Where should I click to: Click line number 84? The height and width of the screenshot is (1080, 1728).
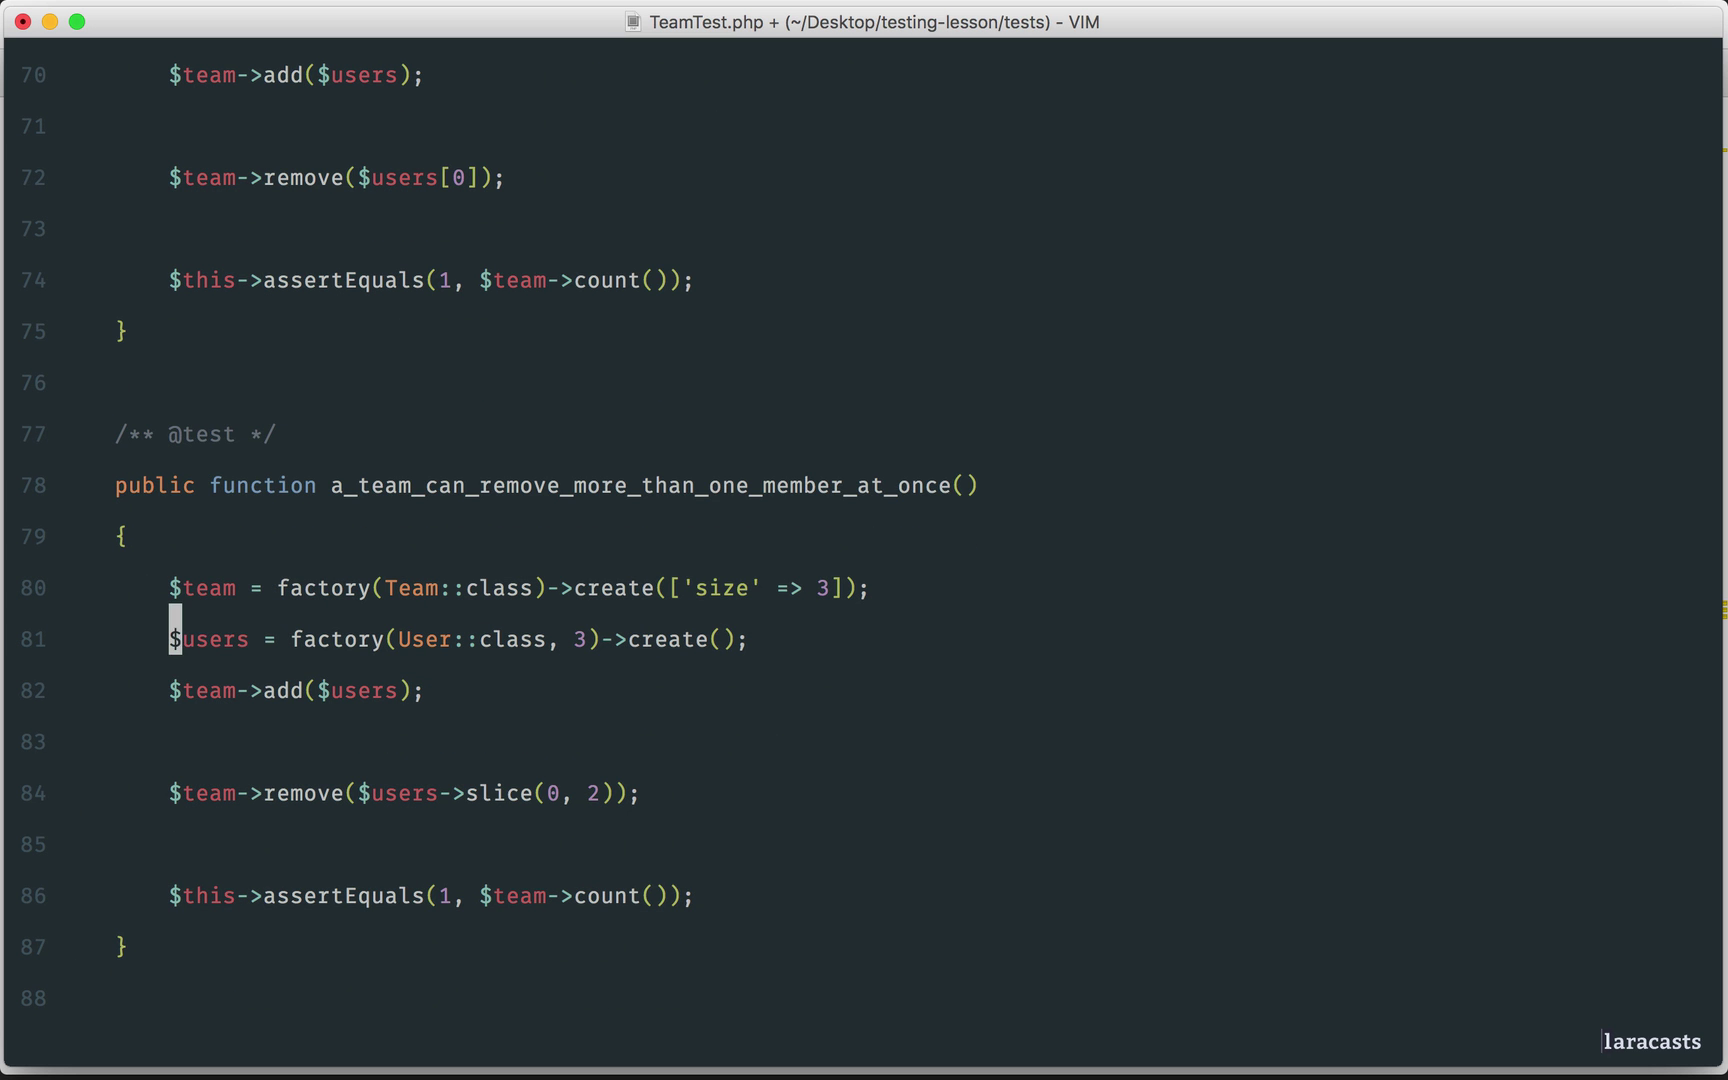[33, 793]
